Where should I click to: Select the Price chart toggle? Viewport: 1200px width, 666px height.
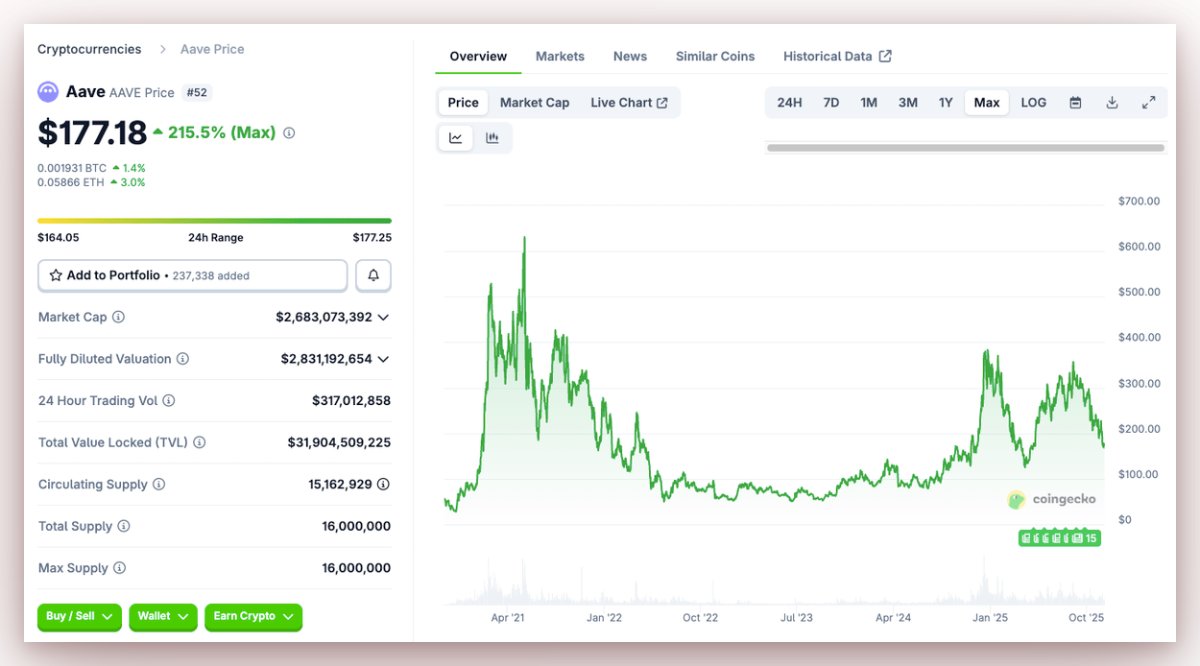(463, 102)
